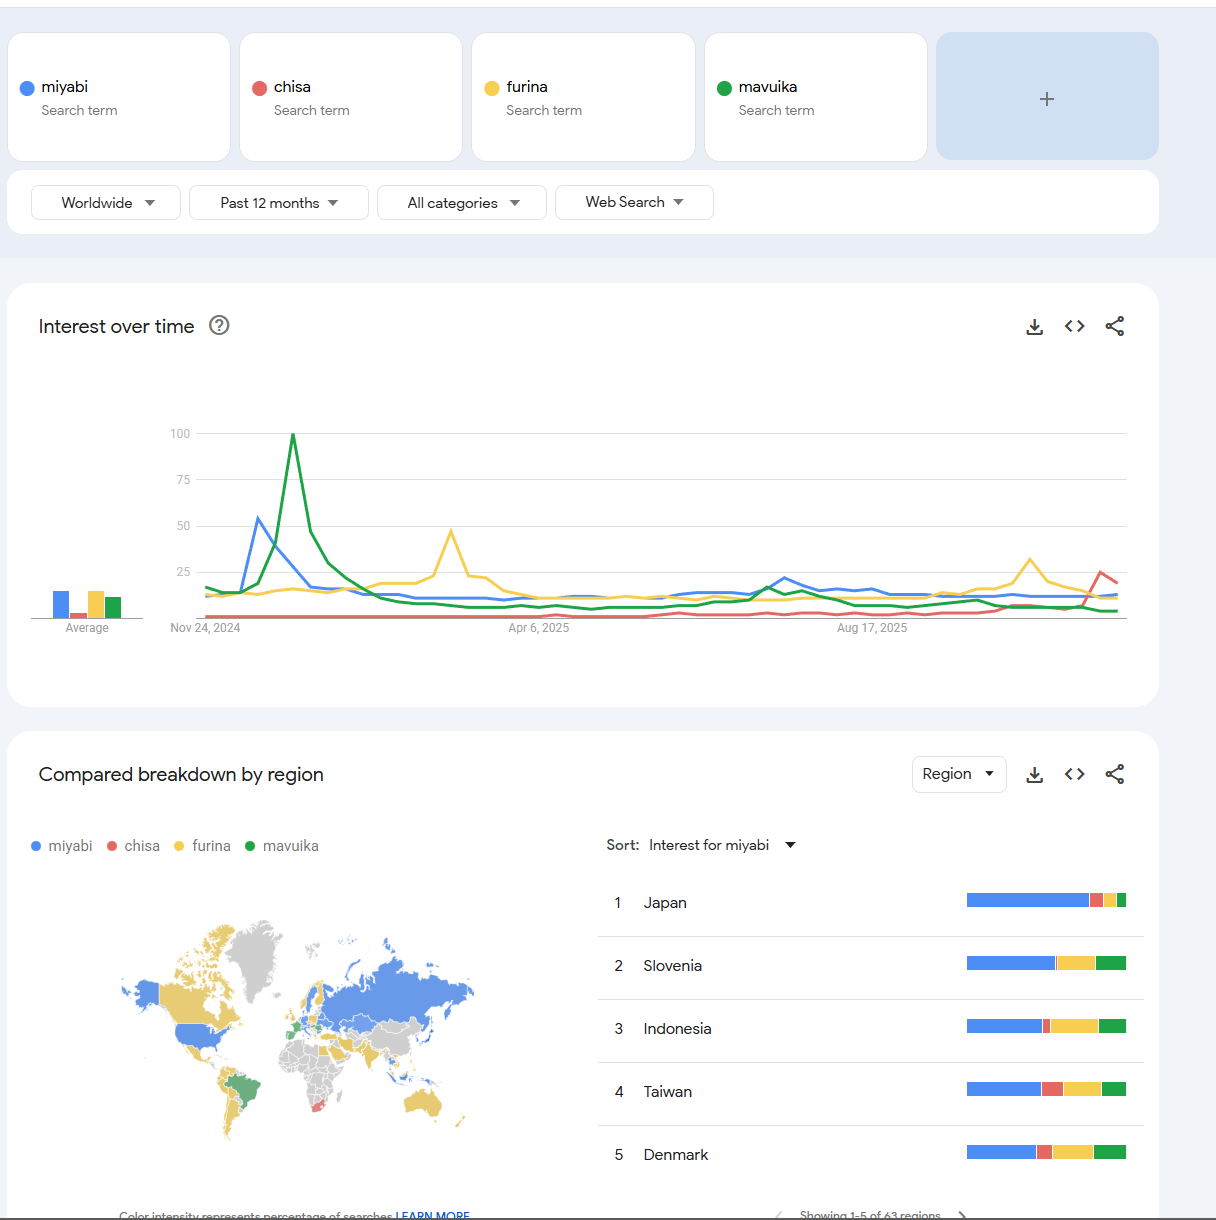This screenshot has height=1220, width=1216.
Task: Switch the Region view dropdown
Action: tap(958, 774)
